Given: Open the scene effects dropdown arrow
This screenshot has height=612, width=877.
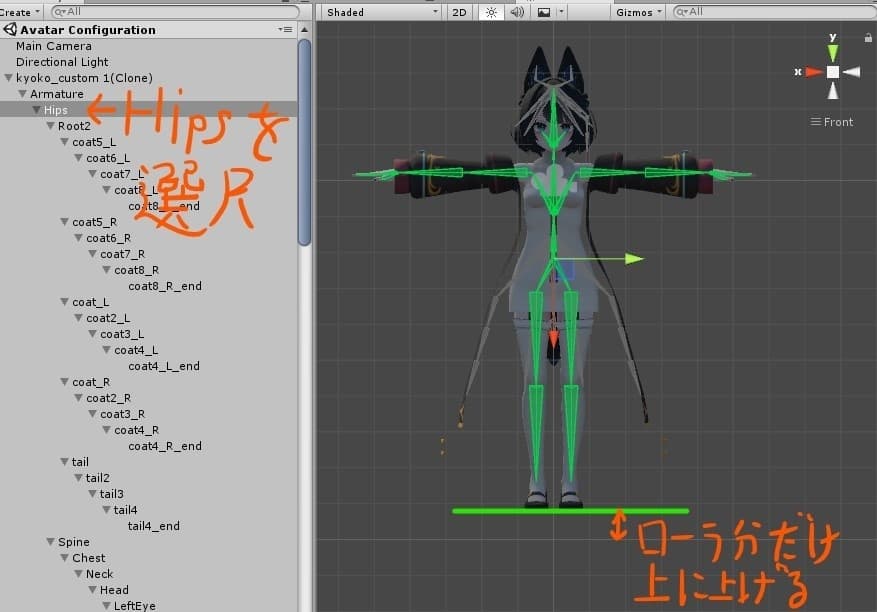Looking at the screenshot, I should (x=562, y=12).
